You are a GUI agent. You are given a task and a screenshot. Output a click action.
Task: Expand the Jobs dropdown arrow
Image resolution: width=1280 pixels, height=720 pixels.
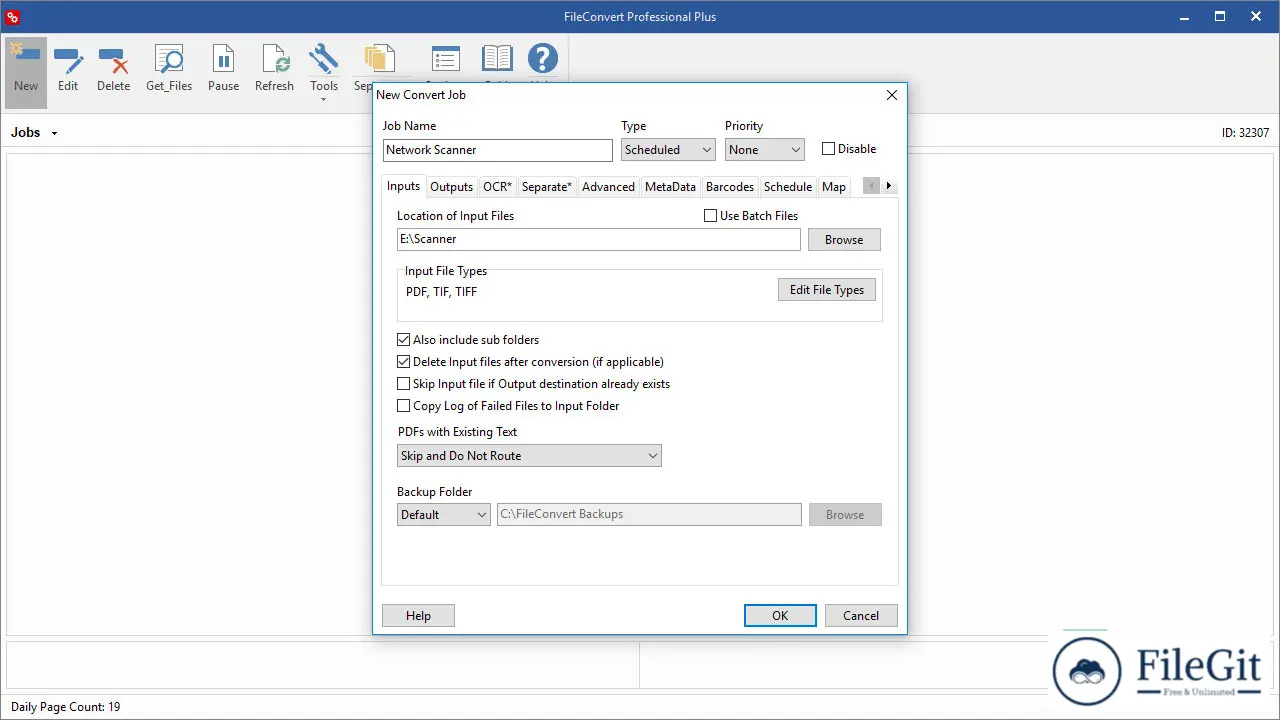tap(54, 134)
